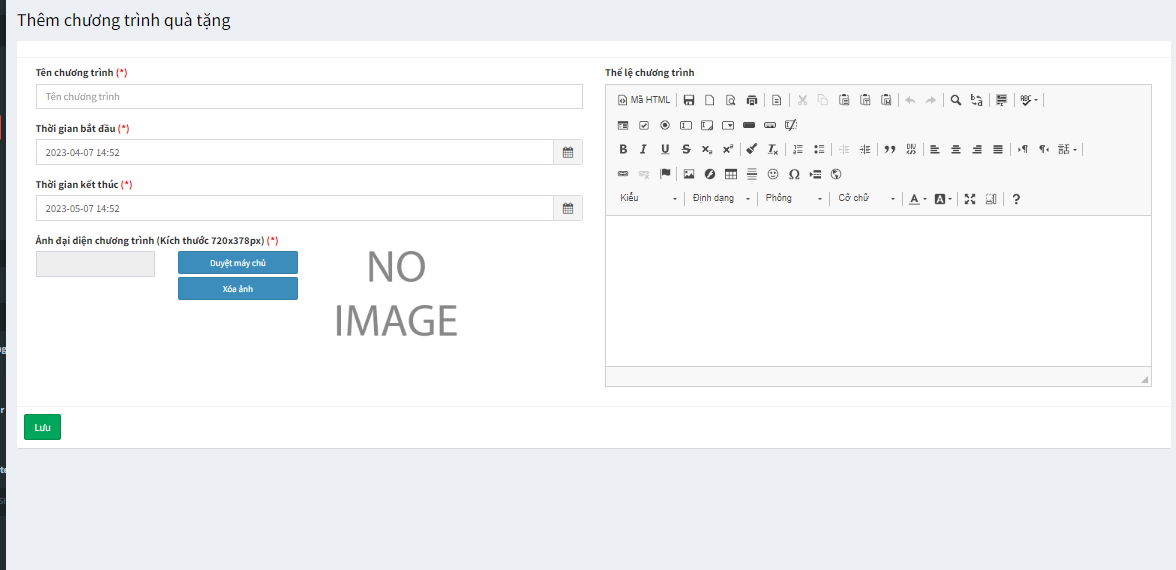Open the text color picker
Screen dimensions: 1176x570
coord(917,199)
